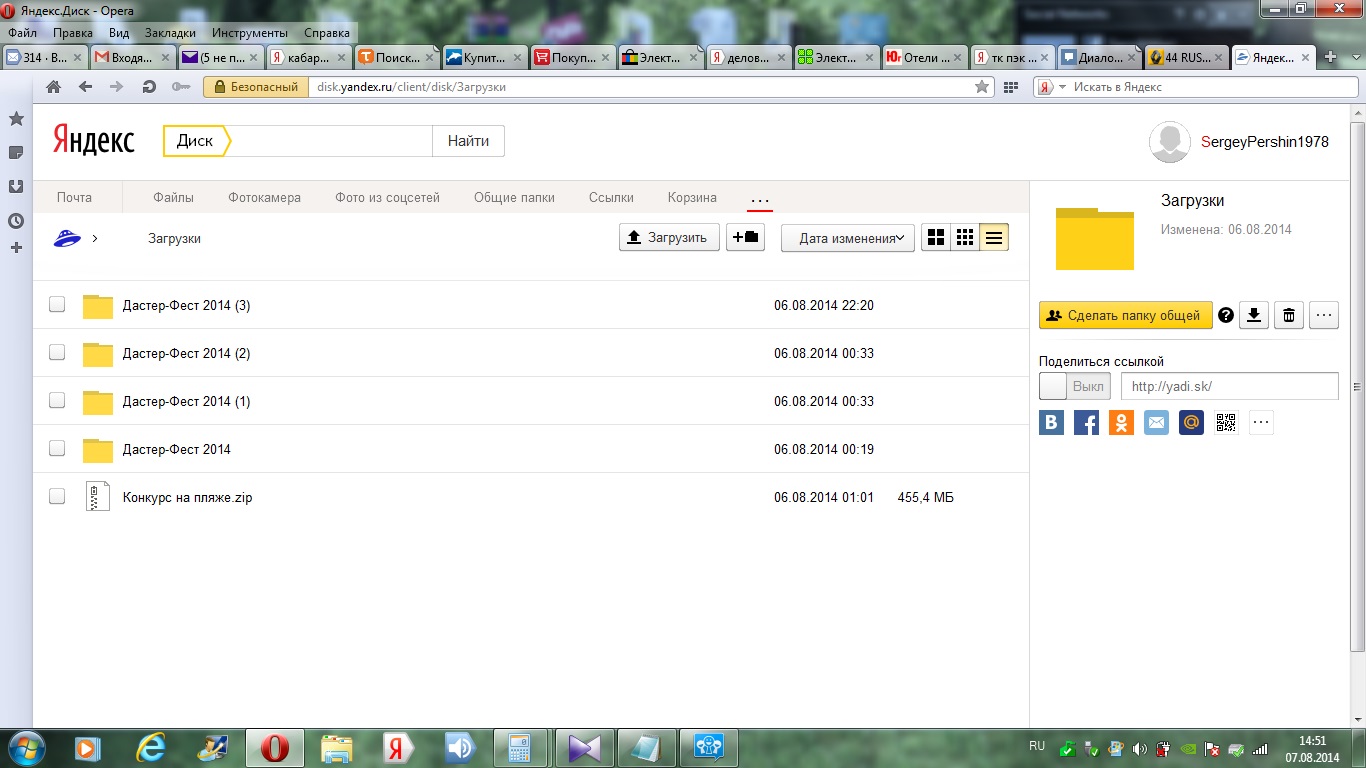This screenshot has height=768, width=1366.
Task: Share the link via Facebook icon
Action: (1086, 423)
